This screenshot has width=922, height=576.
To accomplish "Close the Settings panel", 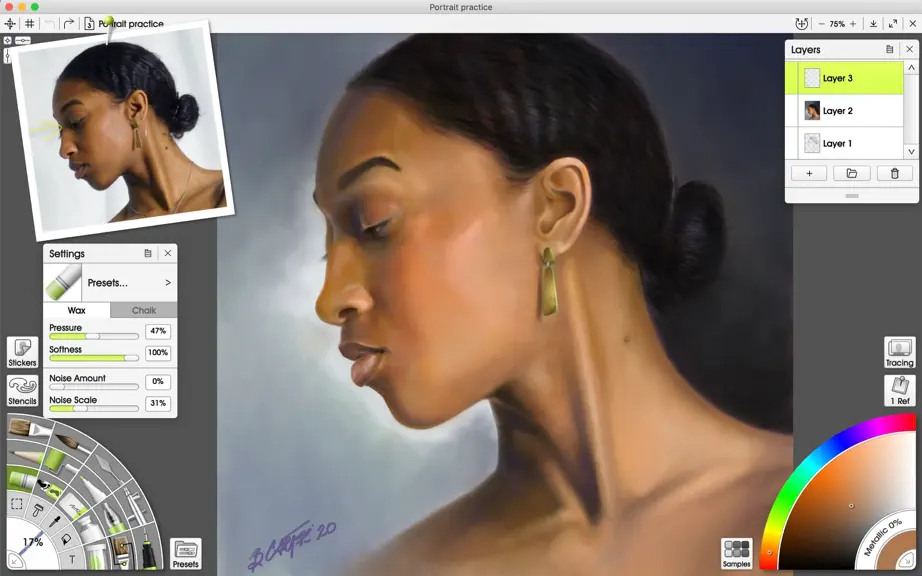I will 168,253.
